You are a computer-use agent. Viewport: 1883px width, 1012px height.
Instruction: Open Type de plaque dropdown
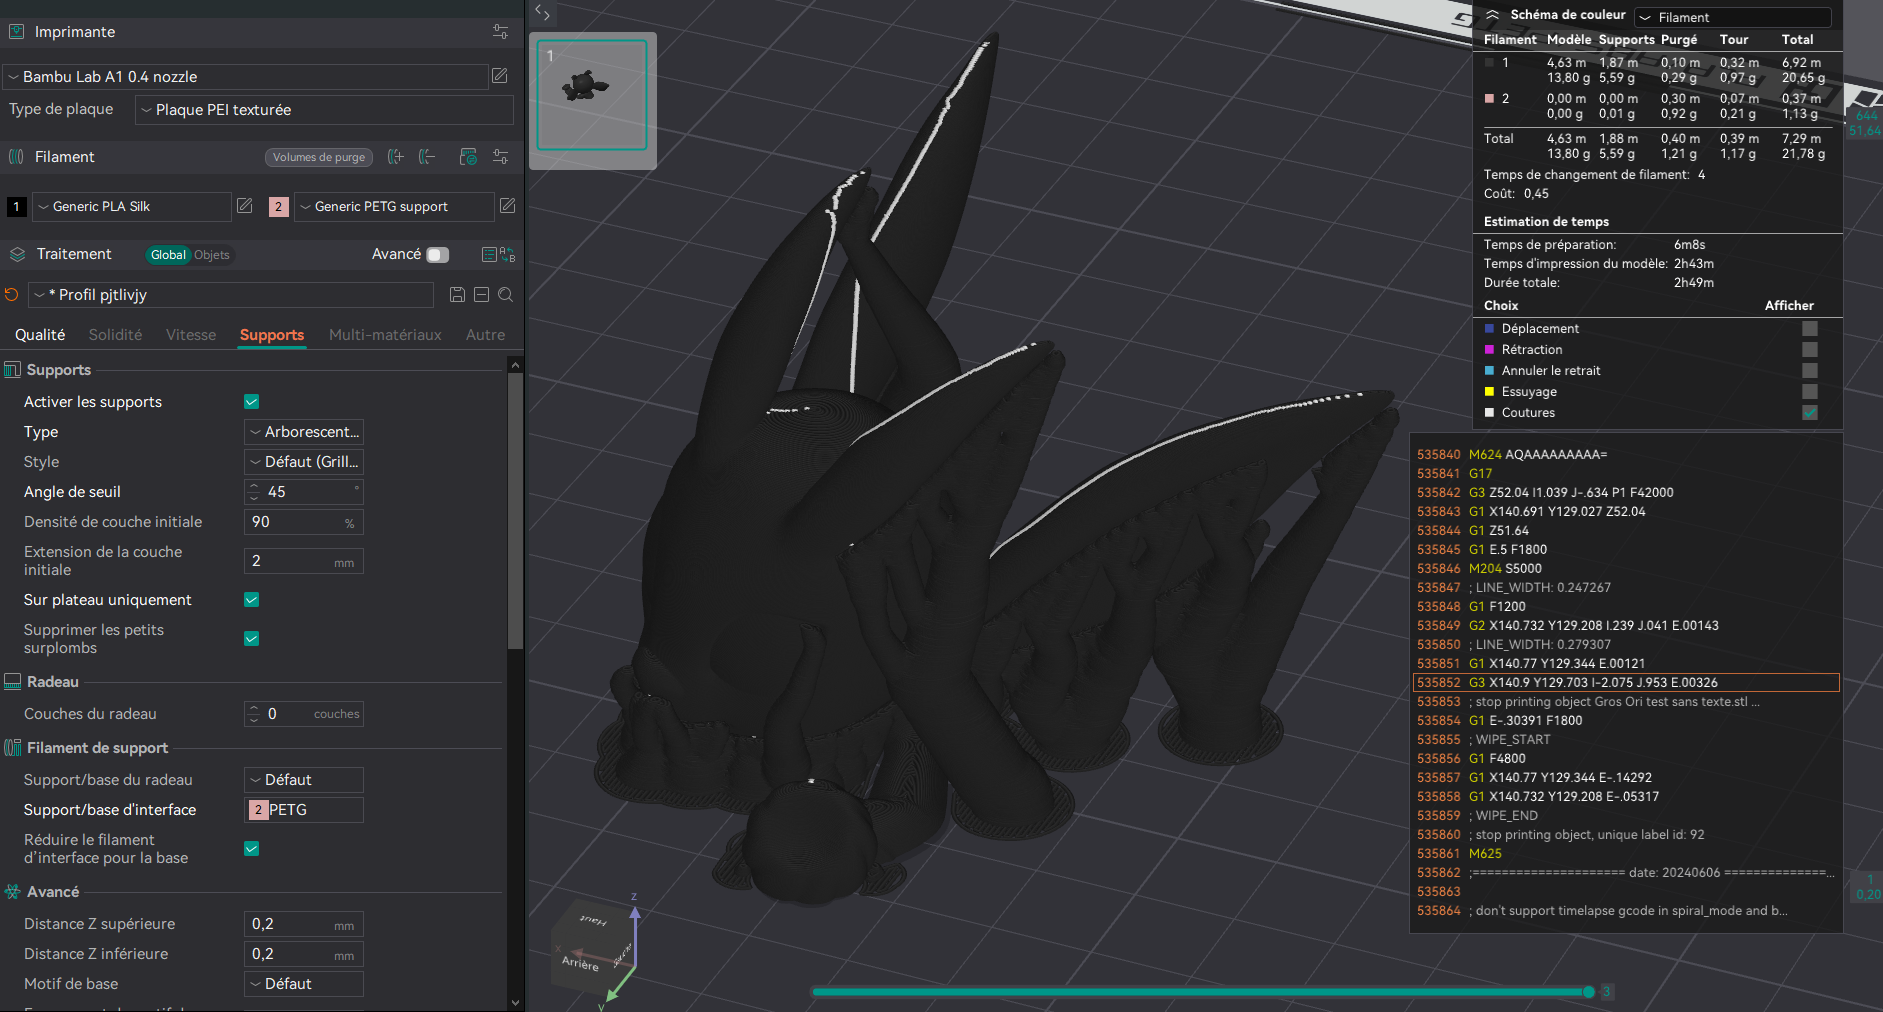point(324,110)
